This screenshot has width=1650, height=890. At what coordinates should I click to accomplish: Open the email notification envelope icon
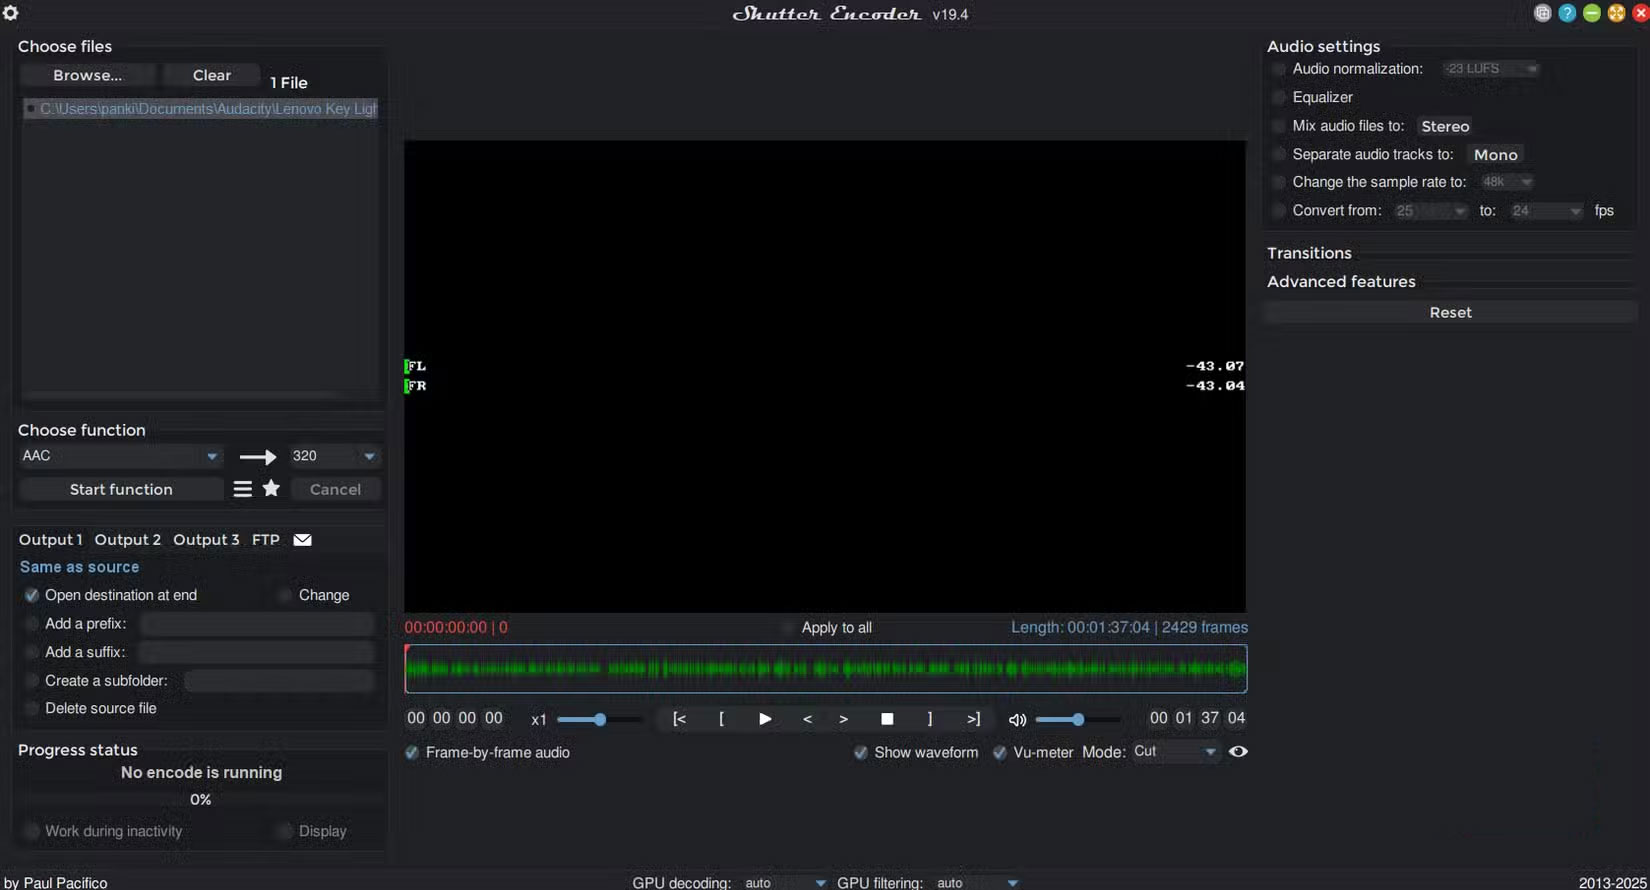click(302, 540)
